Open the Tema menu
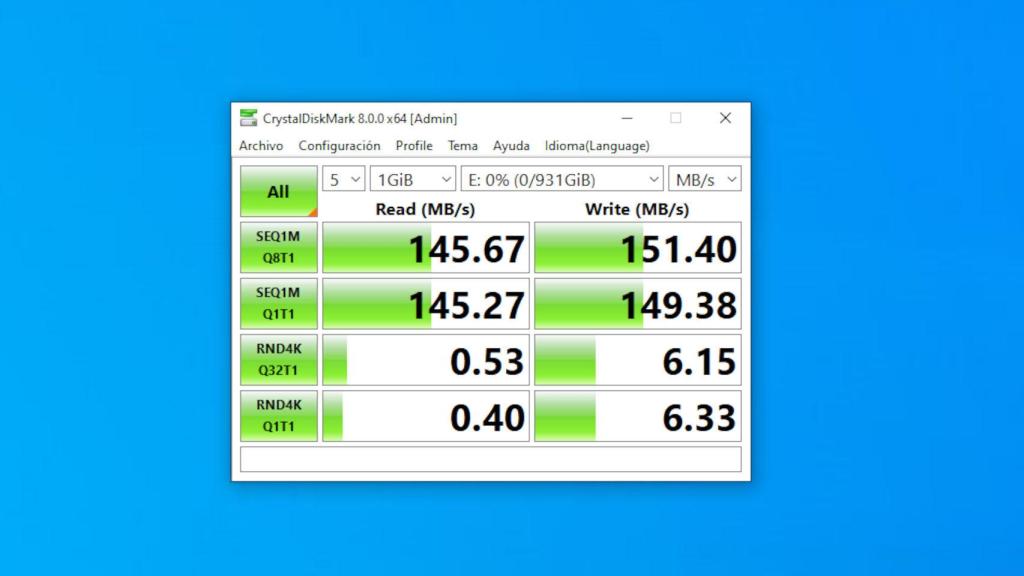 pyautogui.click(x=463, y=146)
